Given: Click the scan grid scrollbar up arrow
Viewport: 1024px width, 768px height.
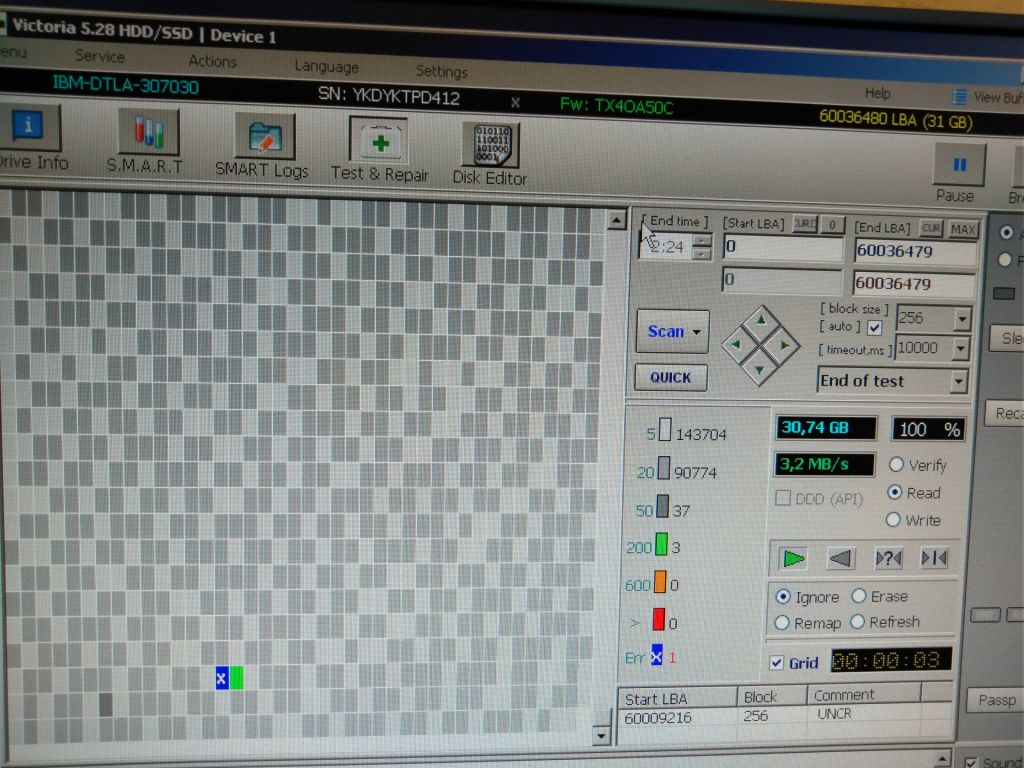Looking at the screenshot, I should point(616,221).
